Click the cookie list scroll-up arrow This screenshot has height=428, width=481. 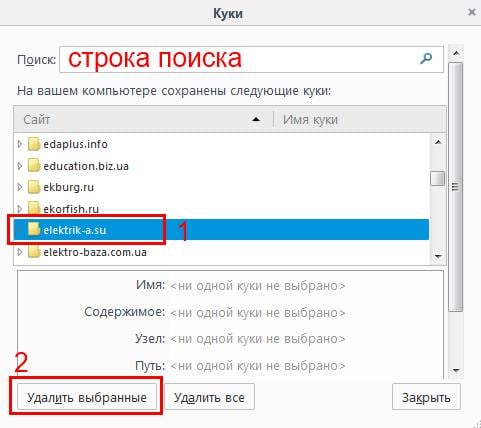[438, 142]
